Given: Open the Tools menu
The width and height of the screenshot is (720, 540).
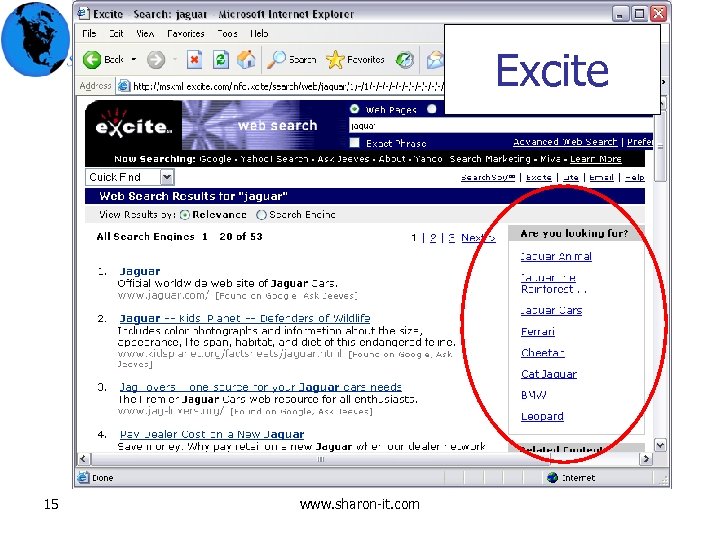Looking at the screenshot, I should click(227, 34).
